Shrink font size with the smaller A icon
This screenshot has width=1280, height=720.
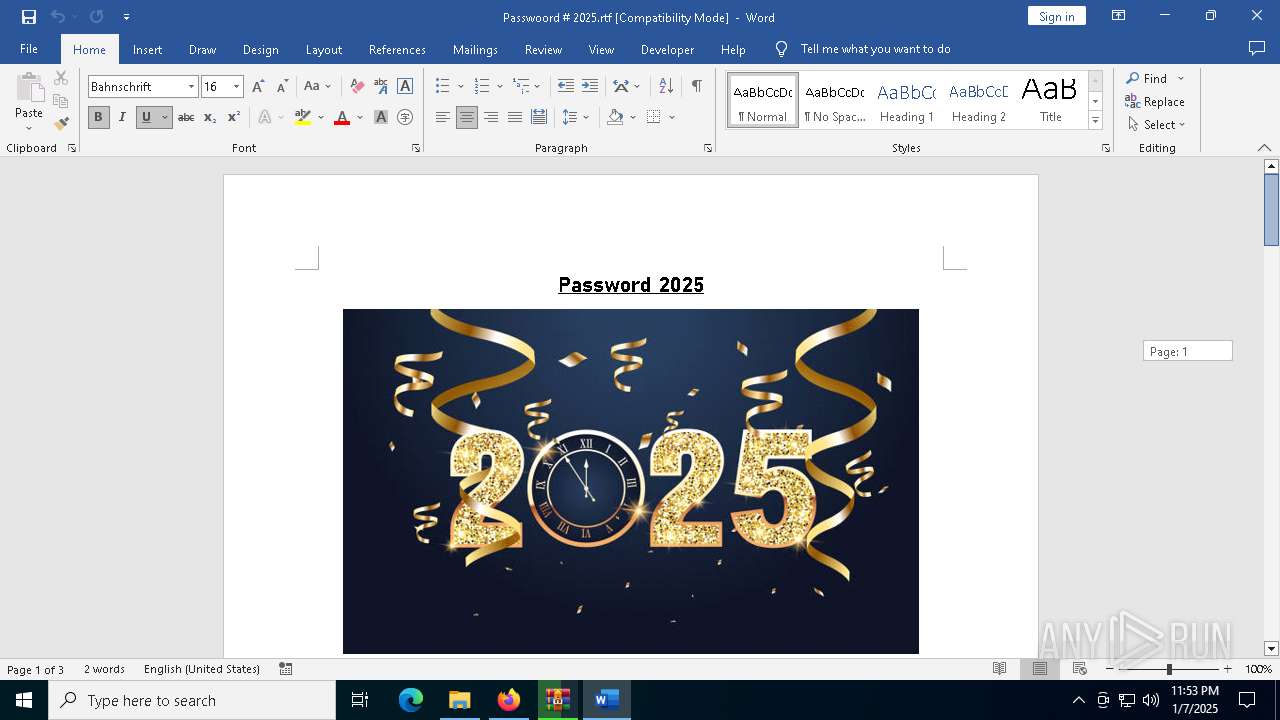pyautogui.click(x=282, y=86)
